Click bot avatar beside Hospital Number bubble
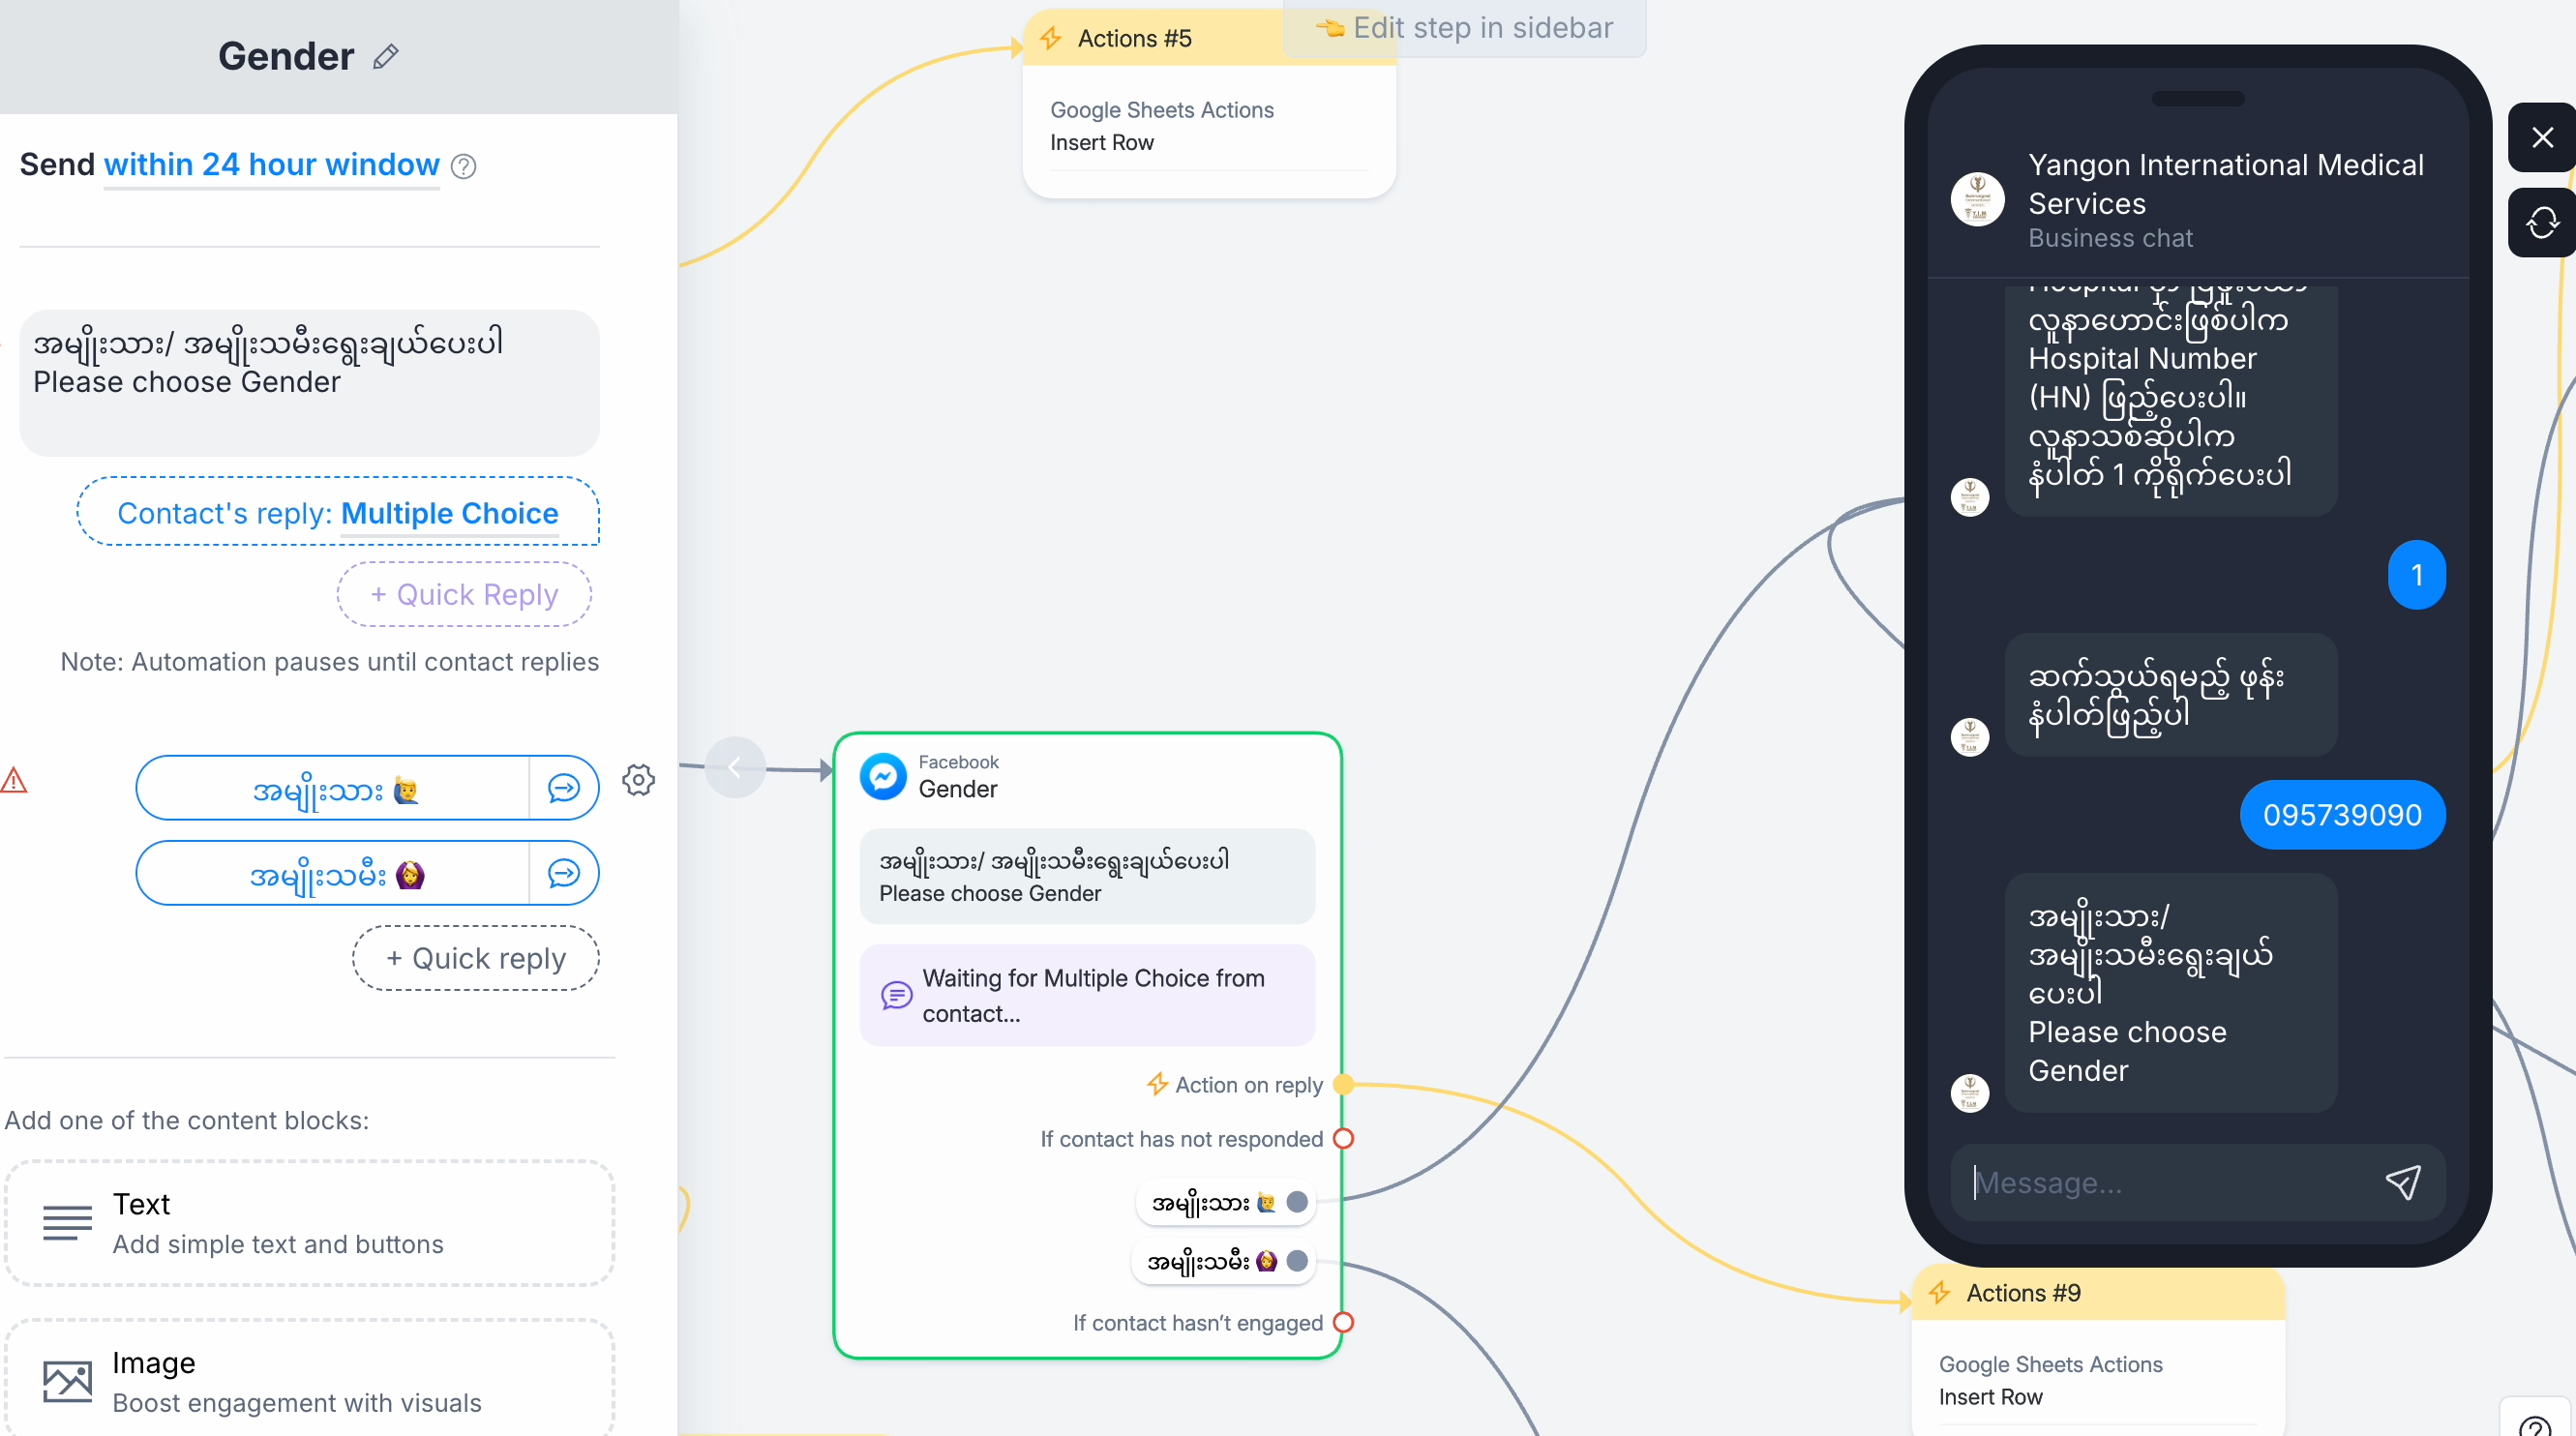Screen dimensions: 2576x1436 click(1969, 497)
